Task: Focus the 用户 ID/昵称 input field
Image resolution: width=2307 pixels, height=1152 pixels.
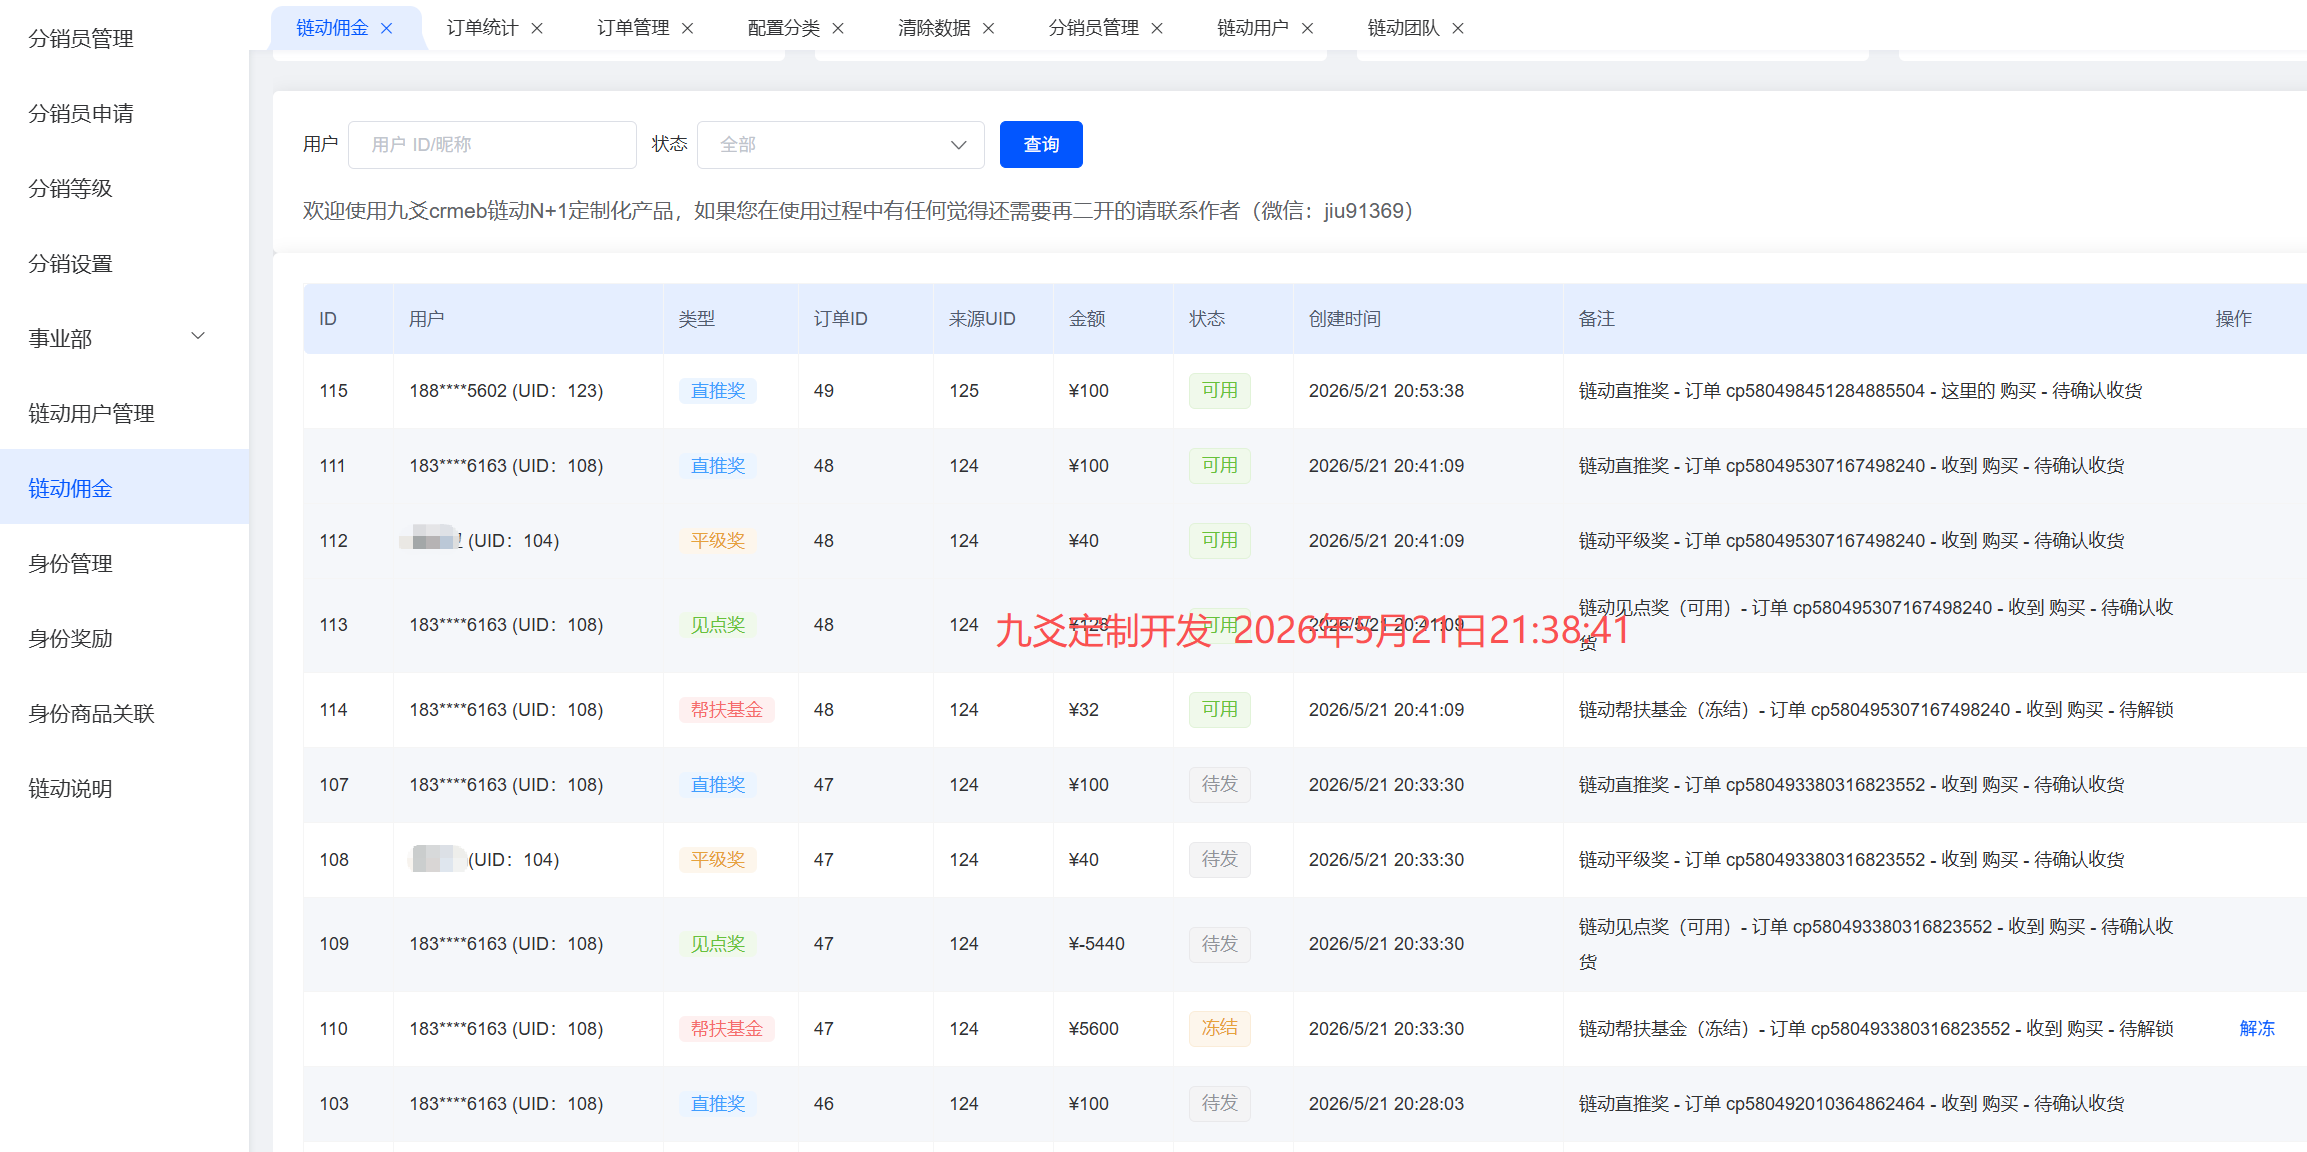Action: [x=492, y=145]
